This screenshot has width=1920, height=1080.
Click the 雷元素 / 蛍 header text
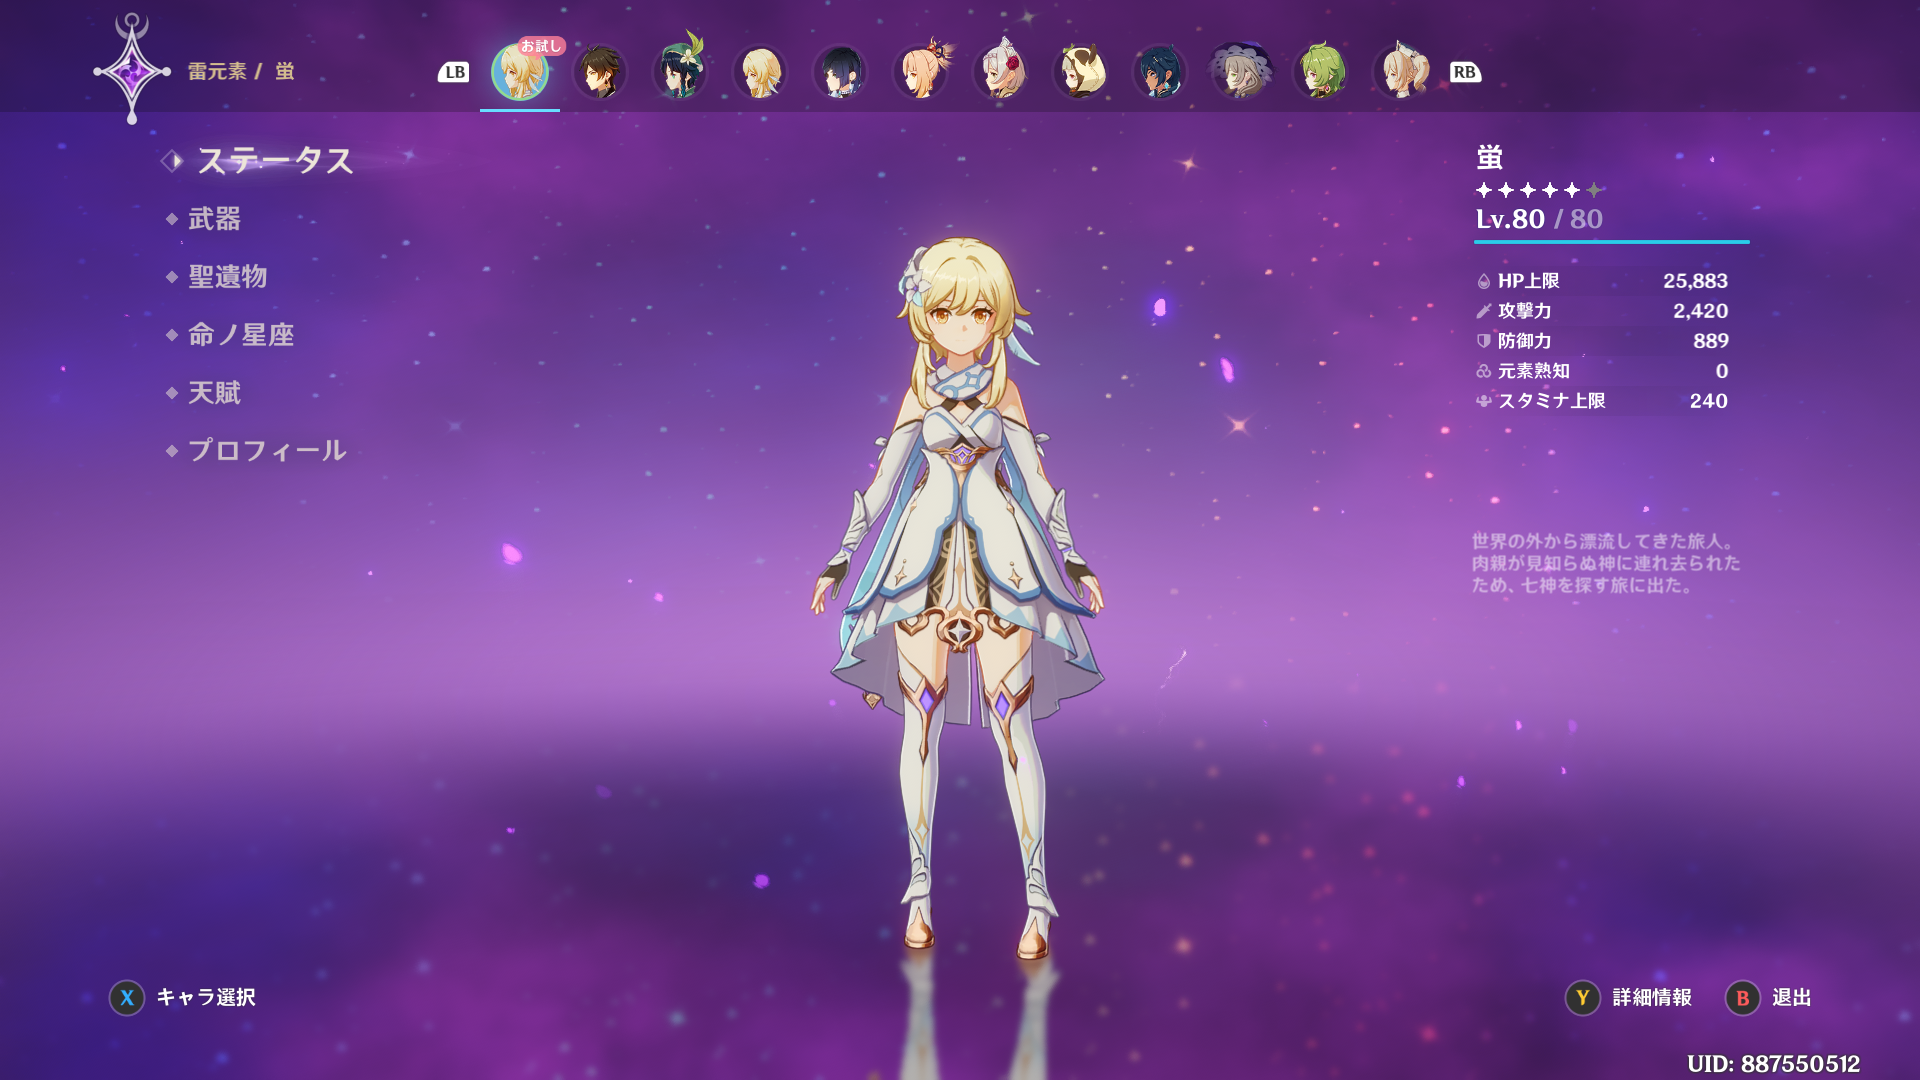pyautogui.click(x=241, y=72)
